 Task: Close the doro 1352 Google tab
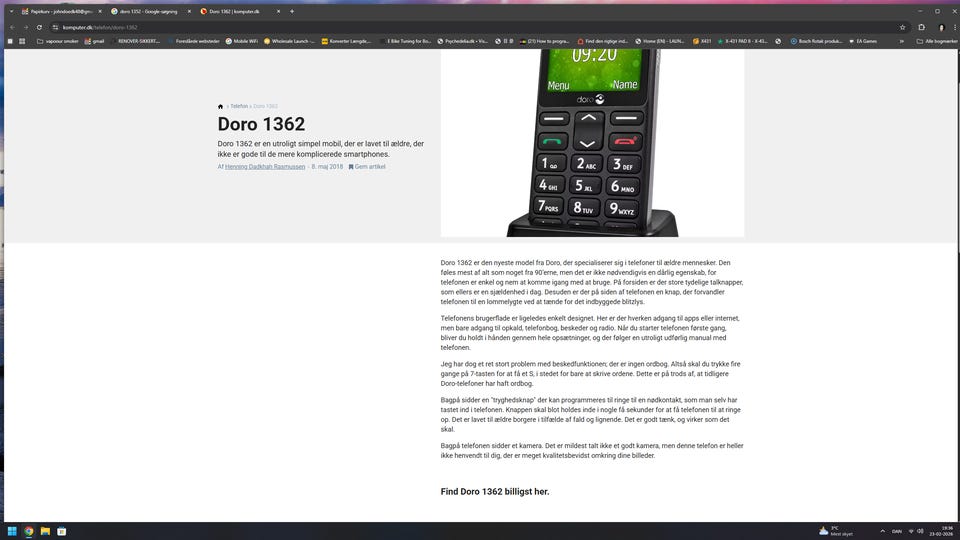coord(189,11)
